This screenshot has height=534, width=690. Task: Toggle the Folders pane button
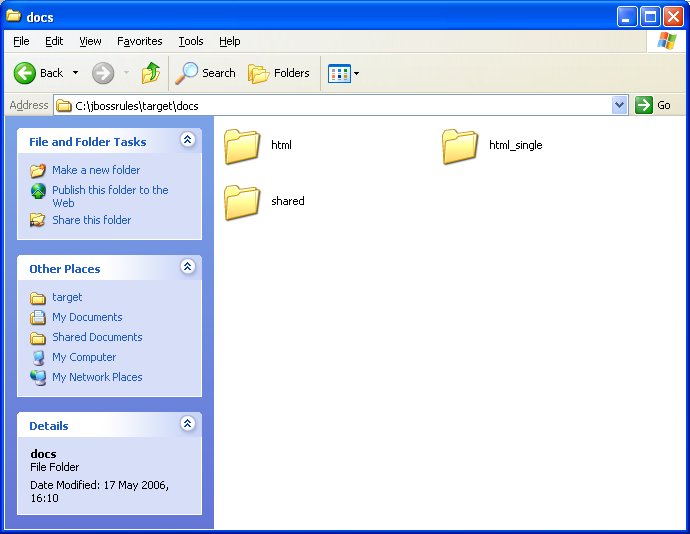coord(279,73)
